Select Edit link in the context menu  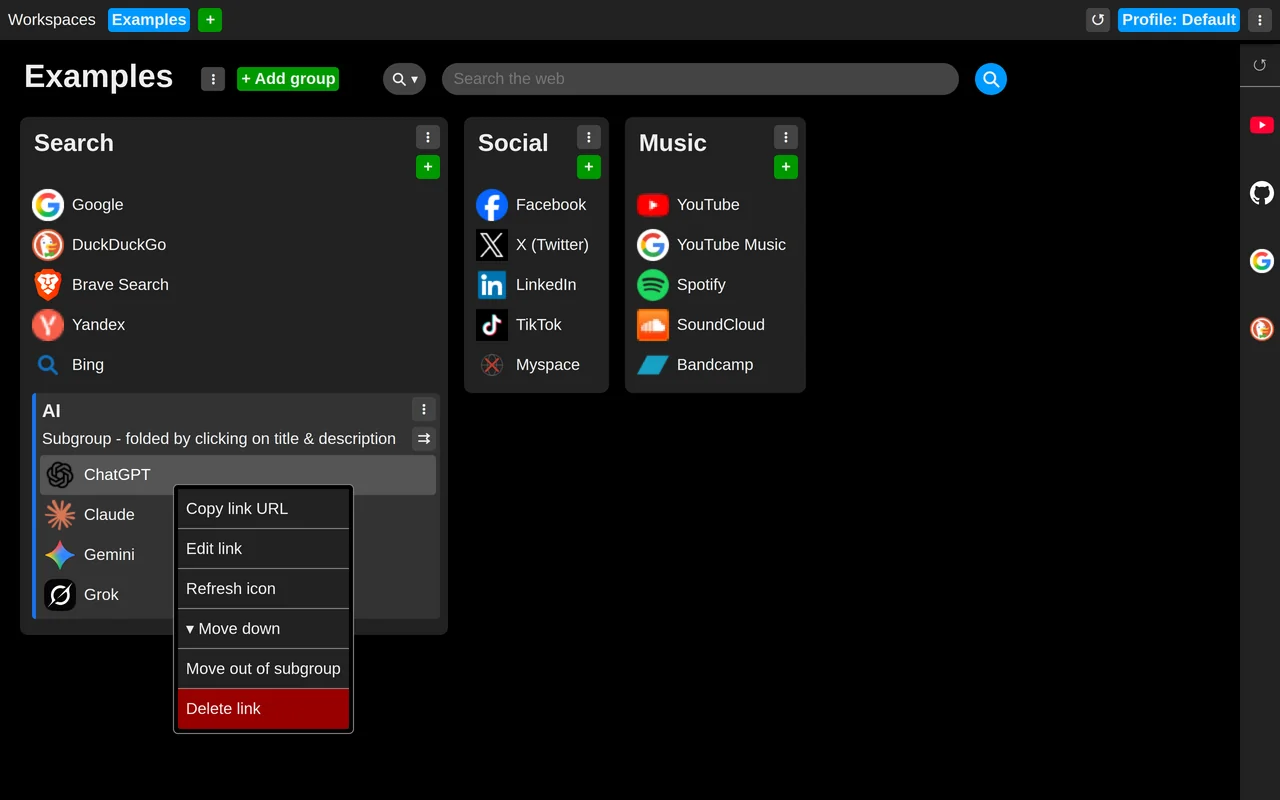pos(264,549)
